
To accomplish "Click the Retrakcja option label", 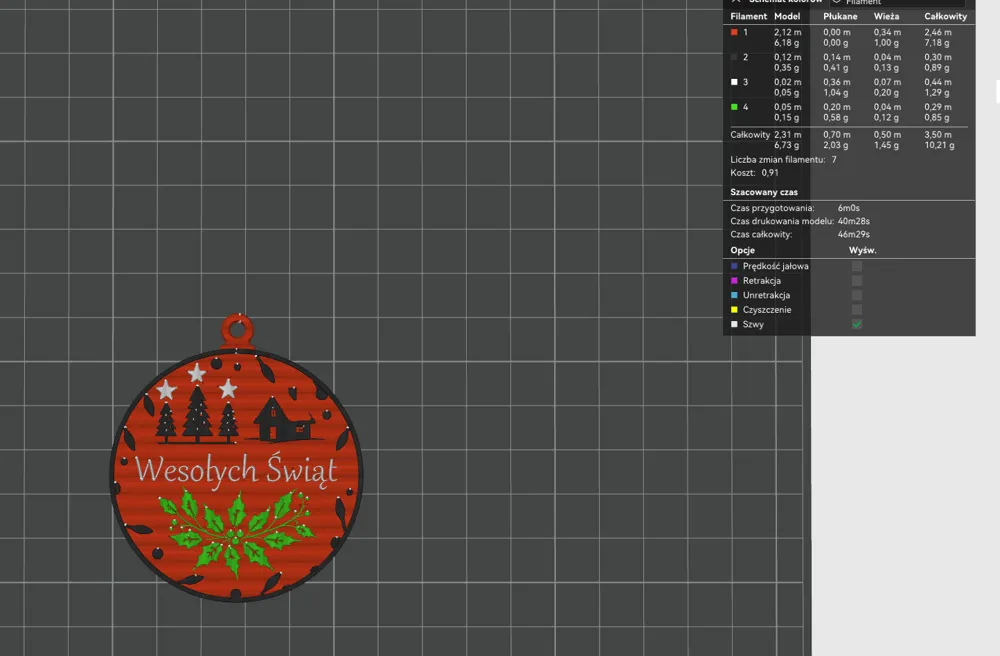I will pos(761,281).
